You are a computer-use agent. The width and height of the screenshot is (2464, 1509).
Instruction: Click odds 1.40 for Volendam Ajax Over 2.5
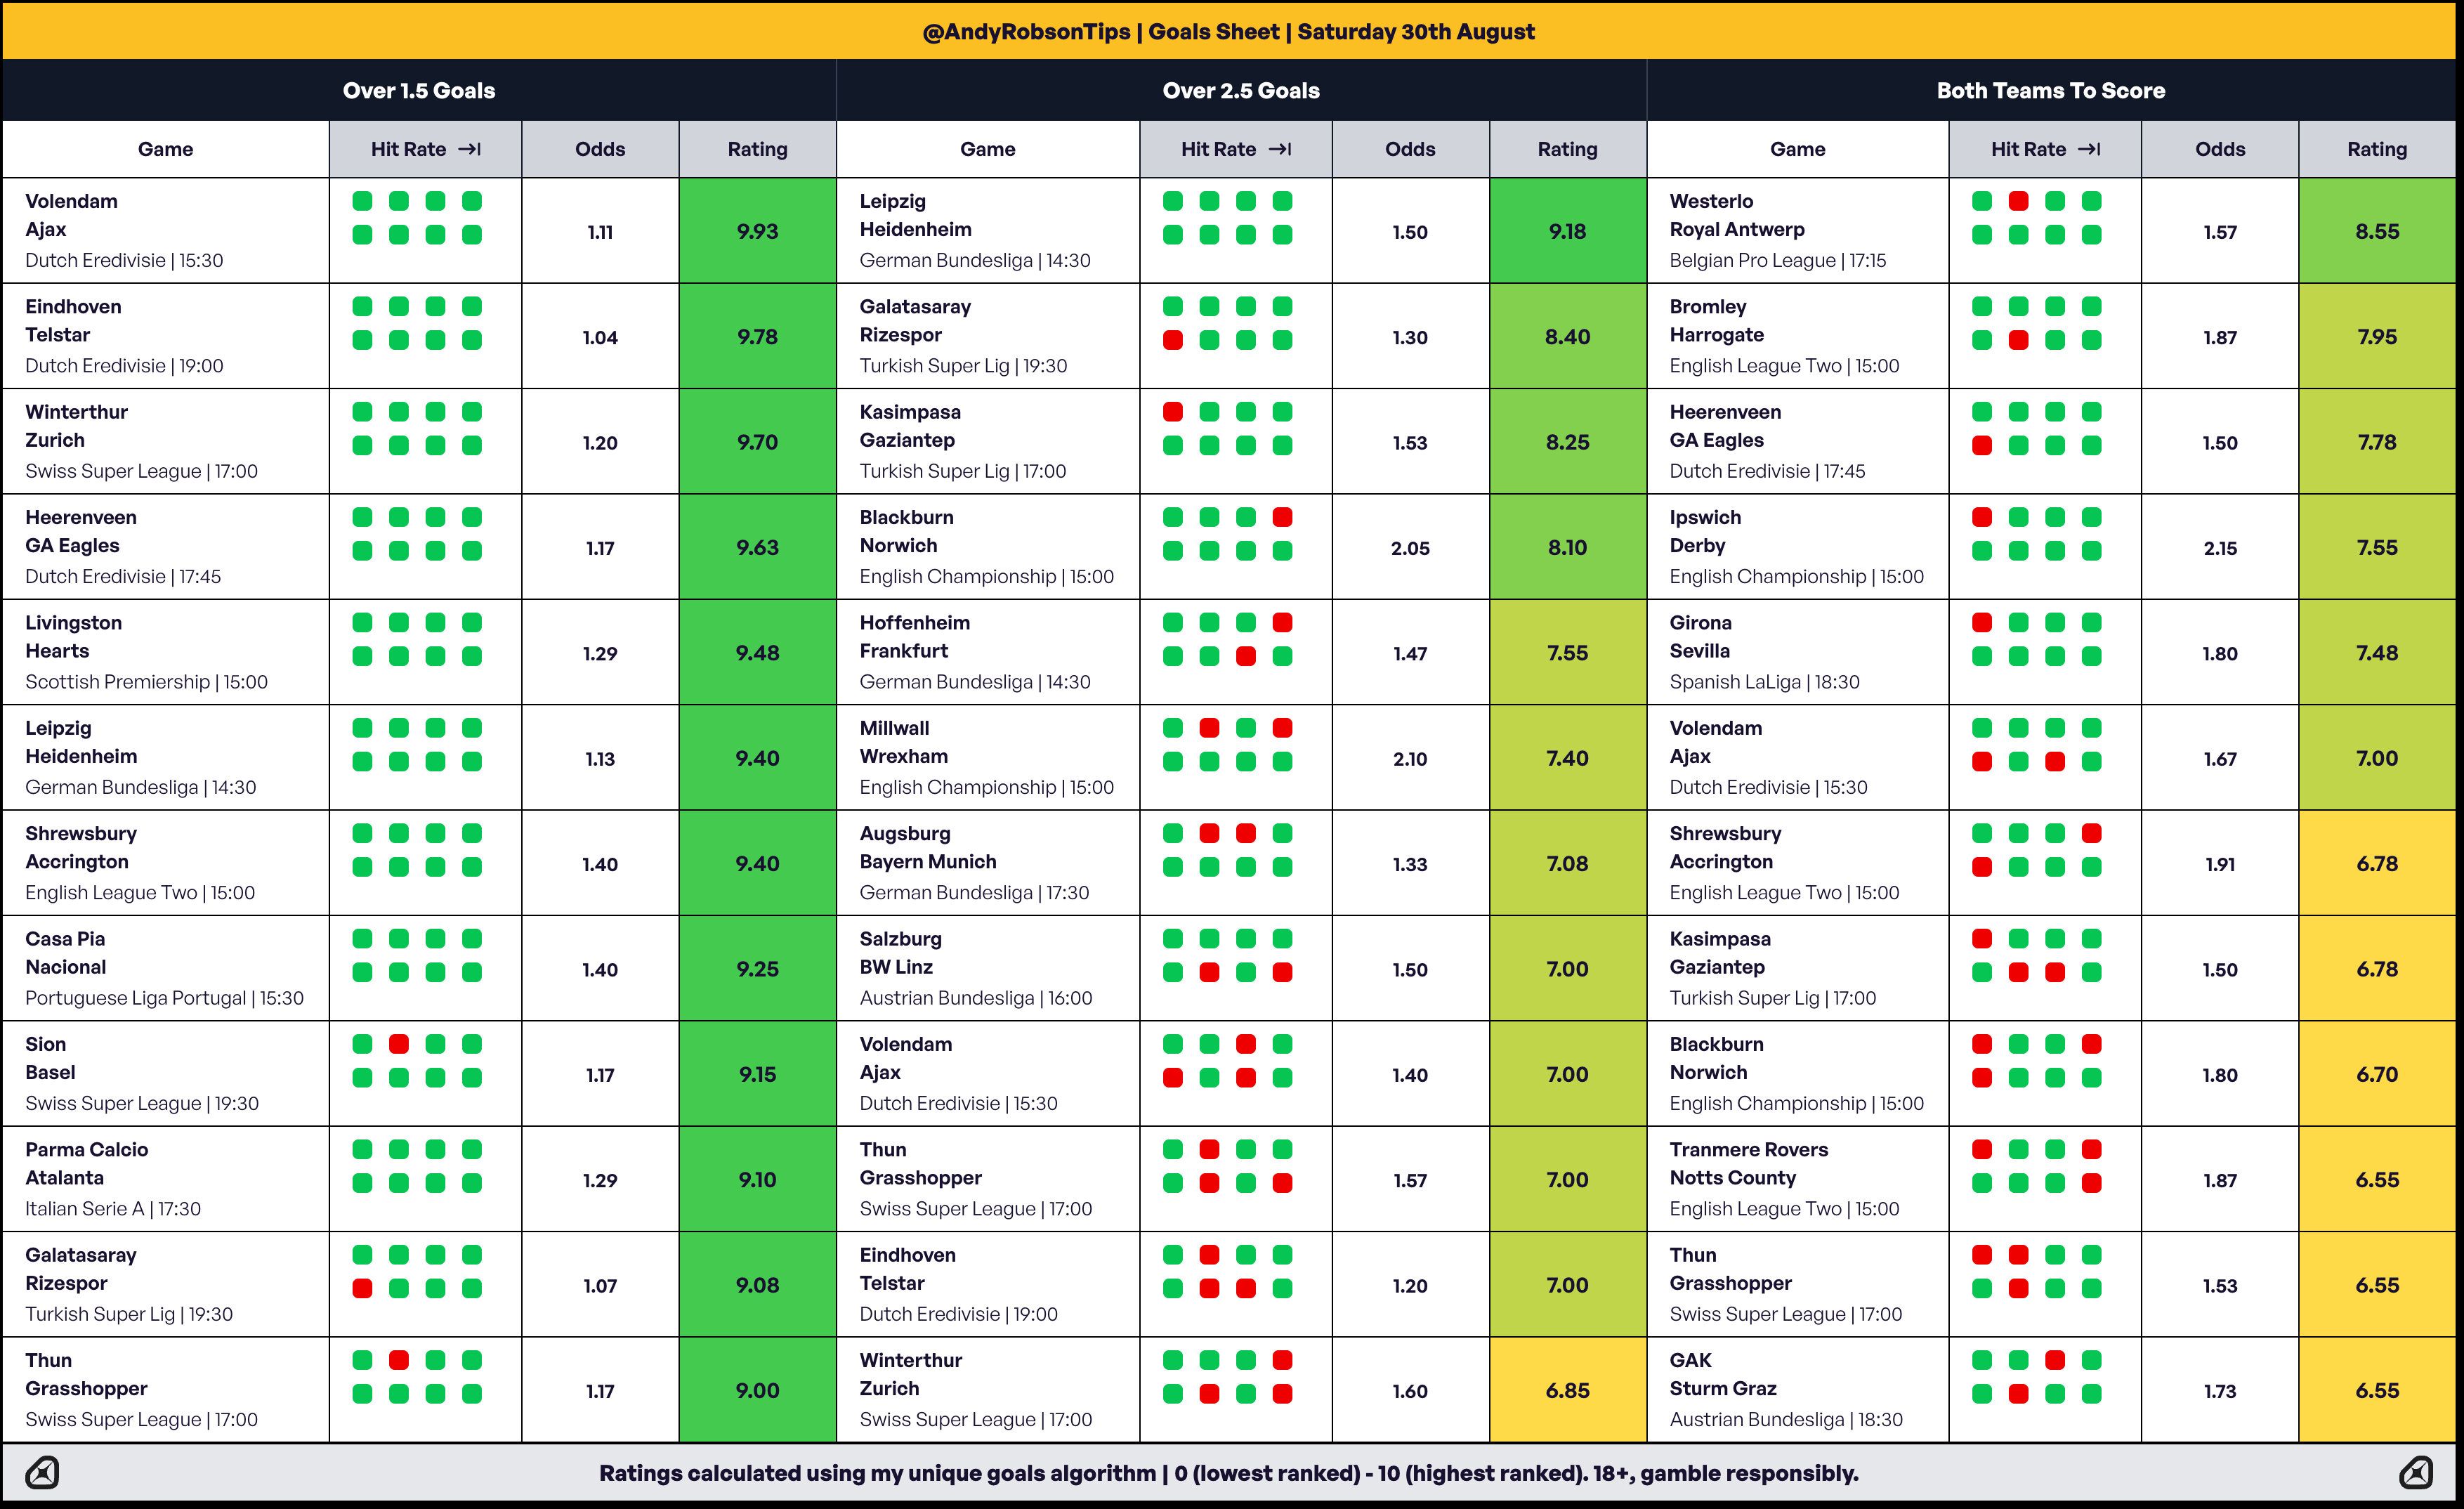tap(1410, 1075)
